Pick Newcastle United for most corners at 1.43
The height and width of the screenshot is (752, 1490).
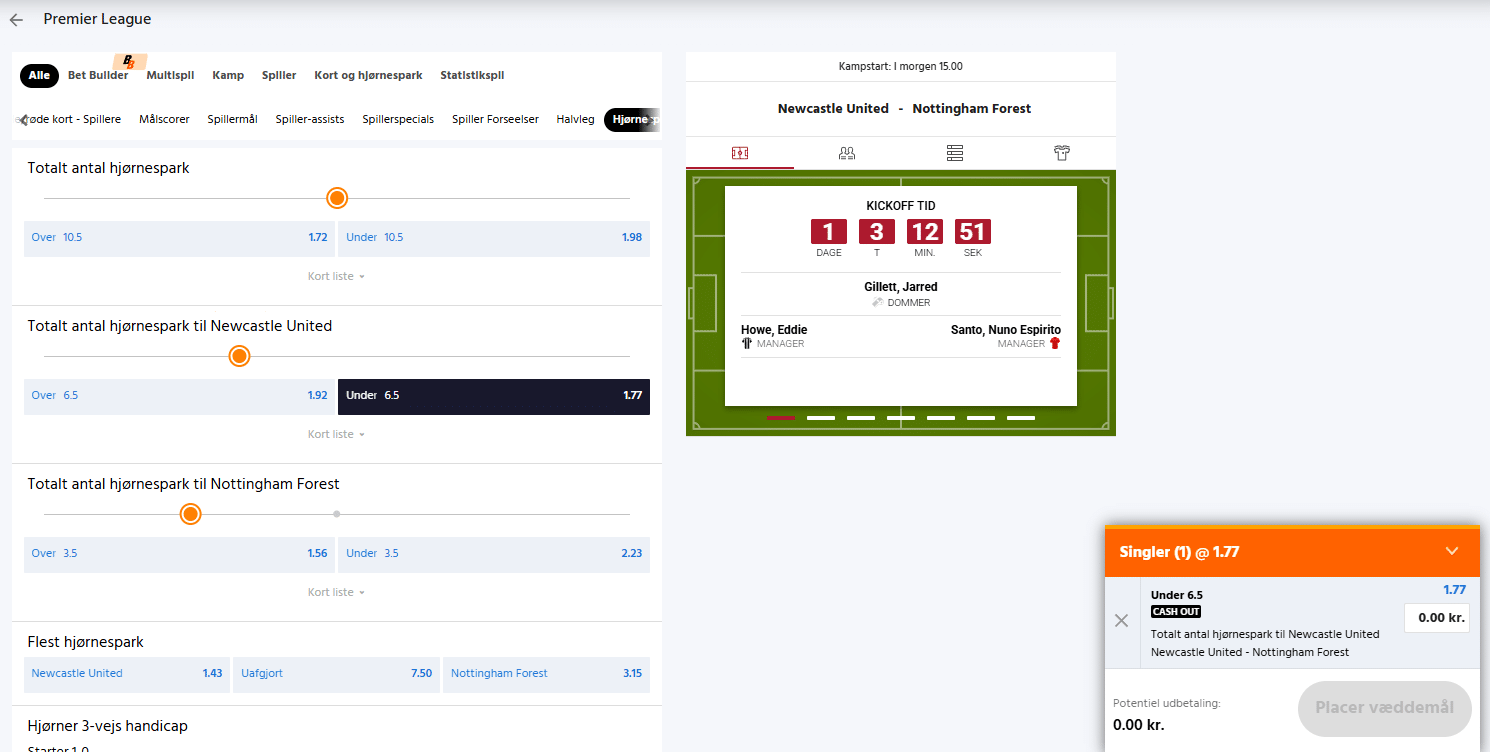127,674
